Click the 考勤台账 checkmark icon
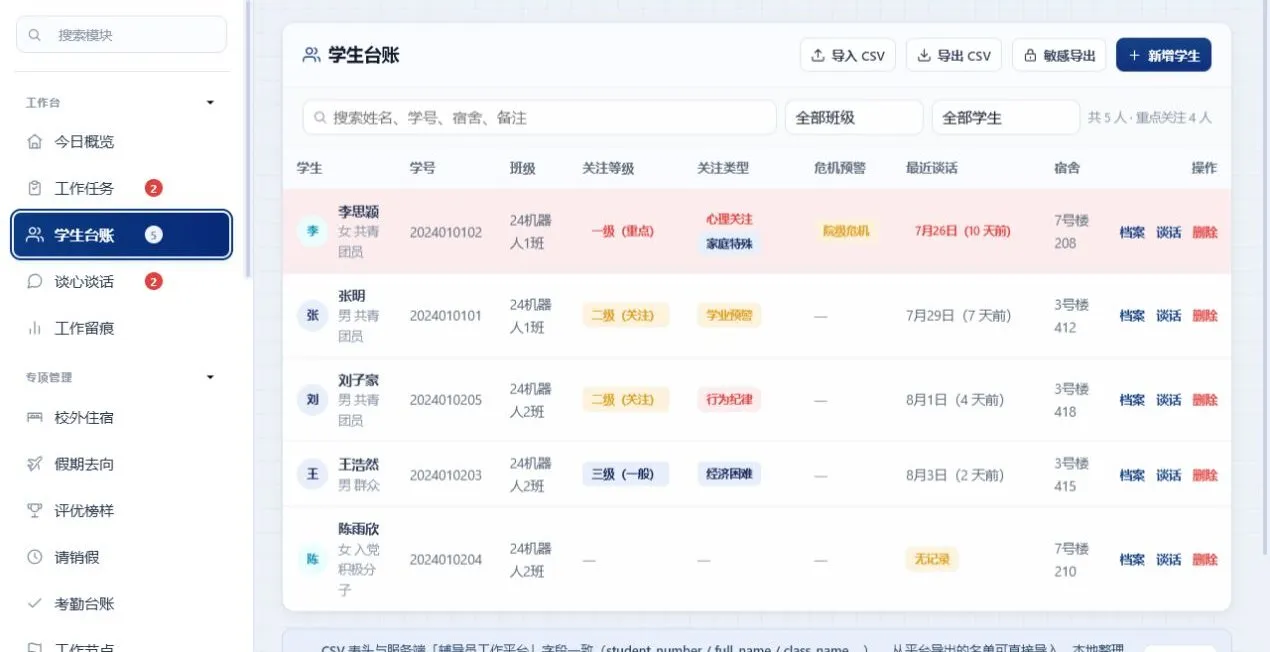Screen dimensions: 1270x652 point(35,603)
